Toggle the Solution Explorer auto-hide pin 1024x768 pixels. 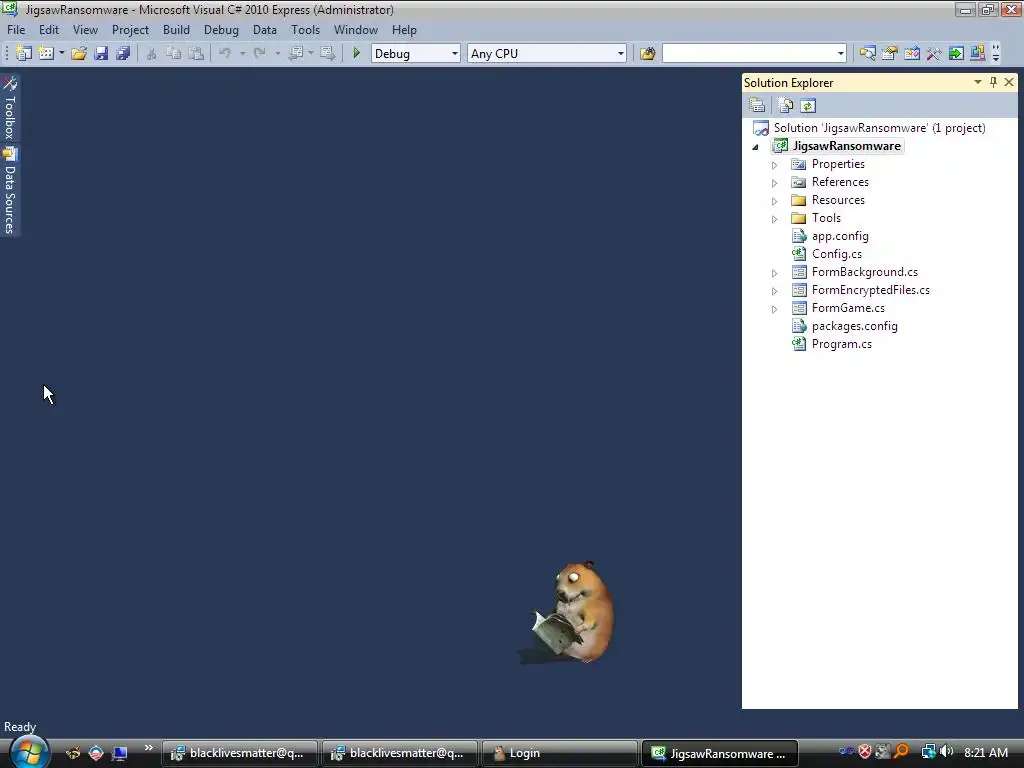click(993, 82)
